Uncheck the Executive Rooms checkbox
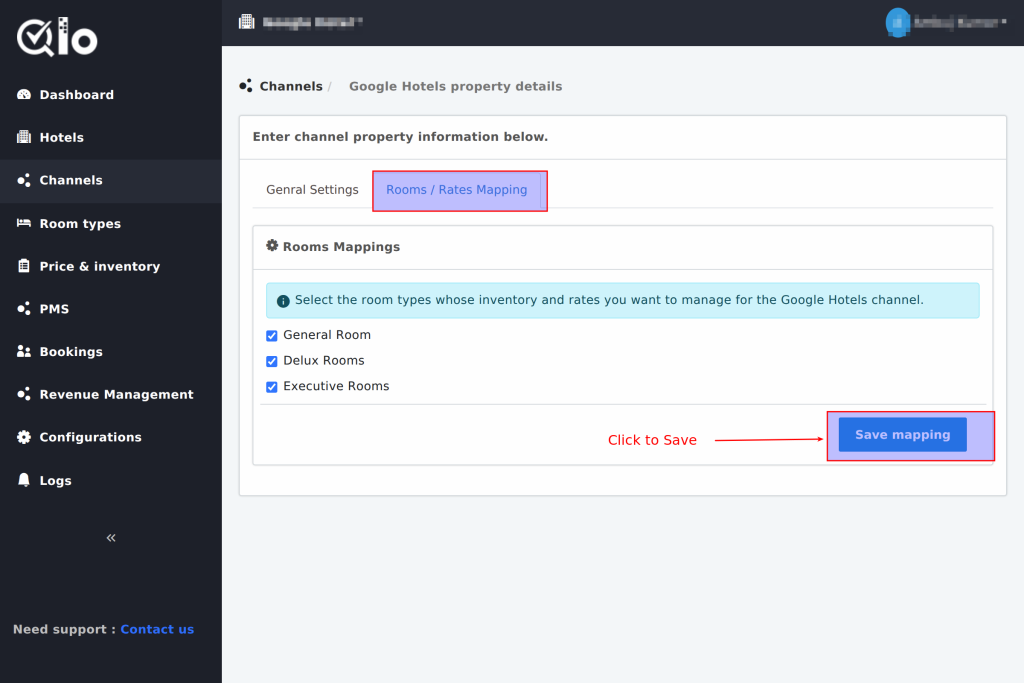The image size is (1024, 683). (272, 387)
